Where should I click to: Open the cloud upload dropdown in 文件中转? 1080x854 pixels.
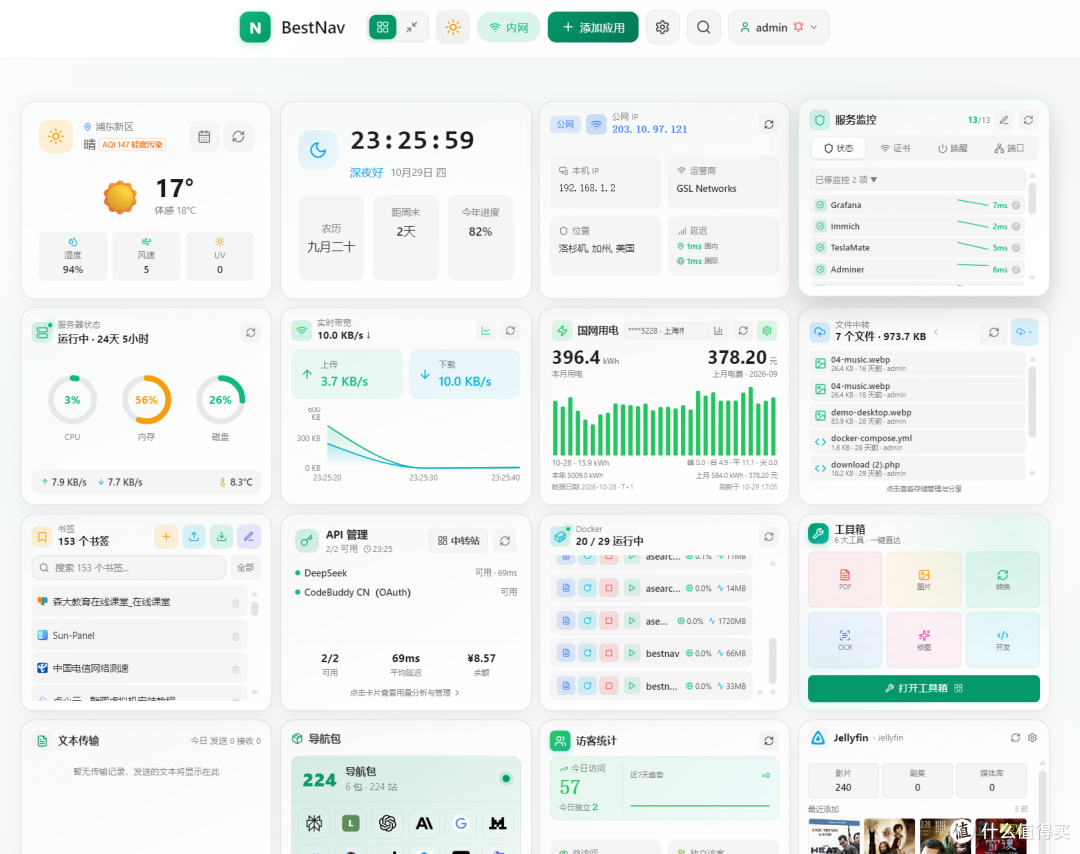1024,332
